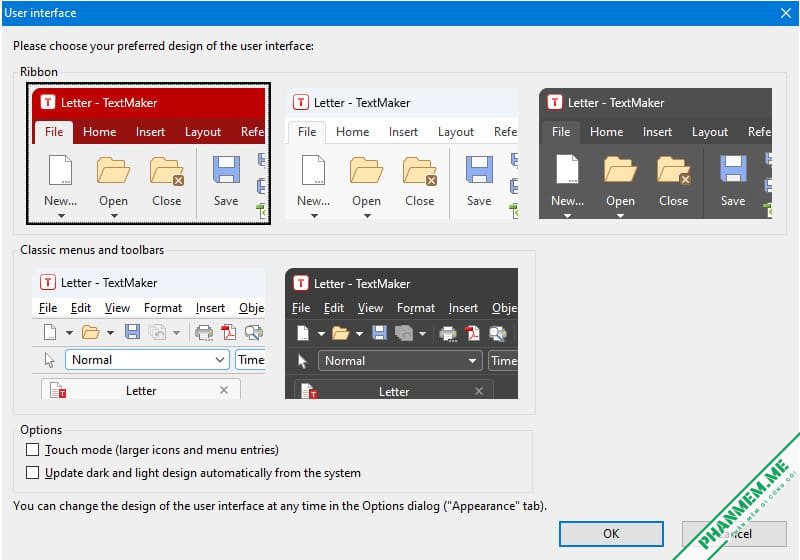The image size is (800, 560).
Task: Expand open folder arrow in dark classic toolbar
Action: coord(359,334)
